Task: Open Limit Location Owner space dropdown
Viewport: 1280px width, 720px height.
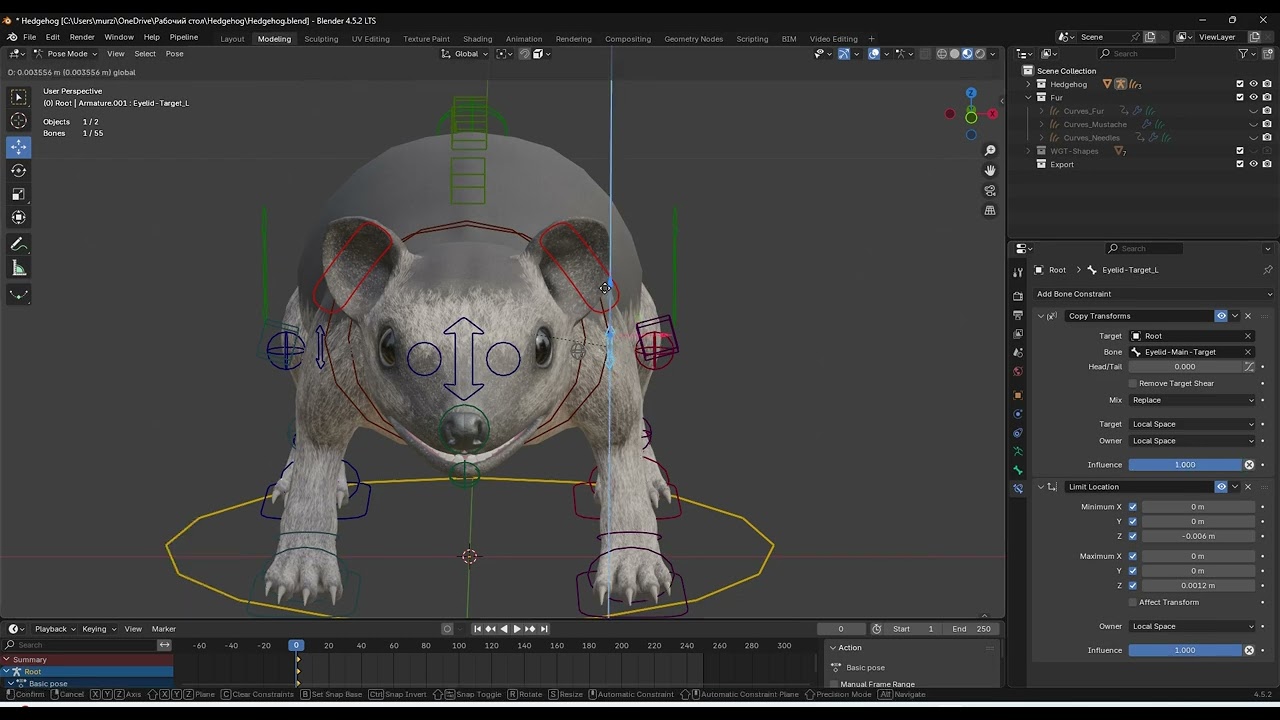Action: coord(1192,626)
